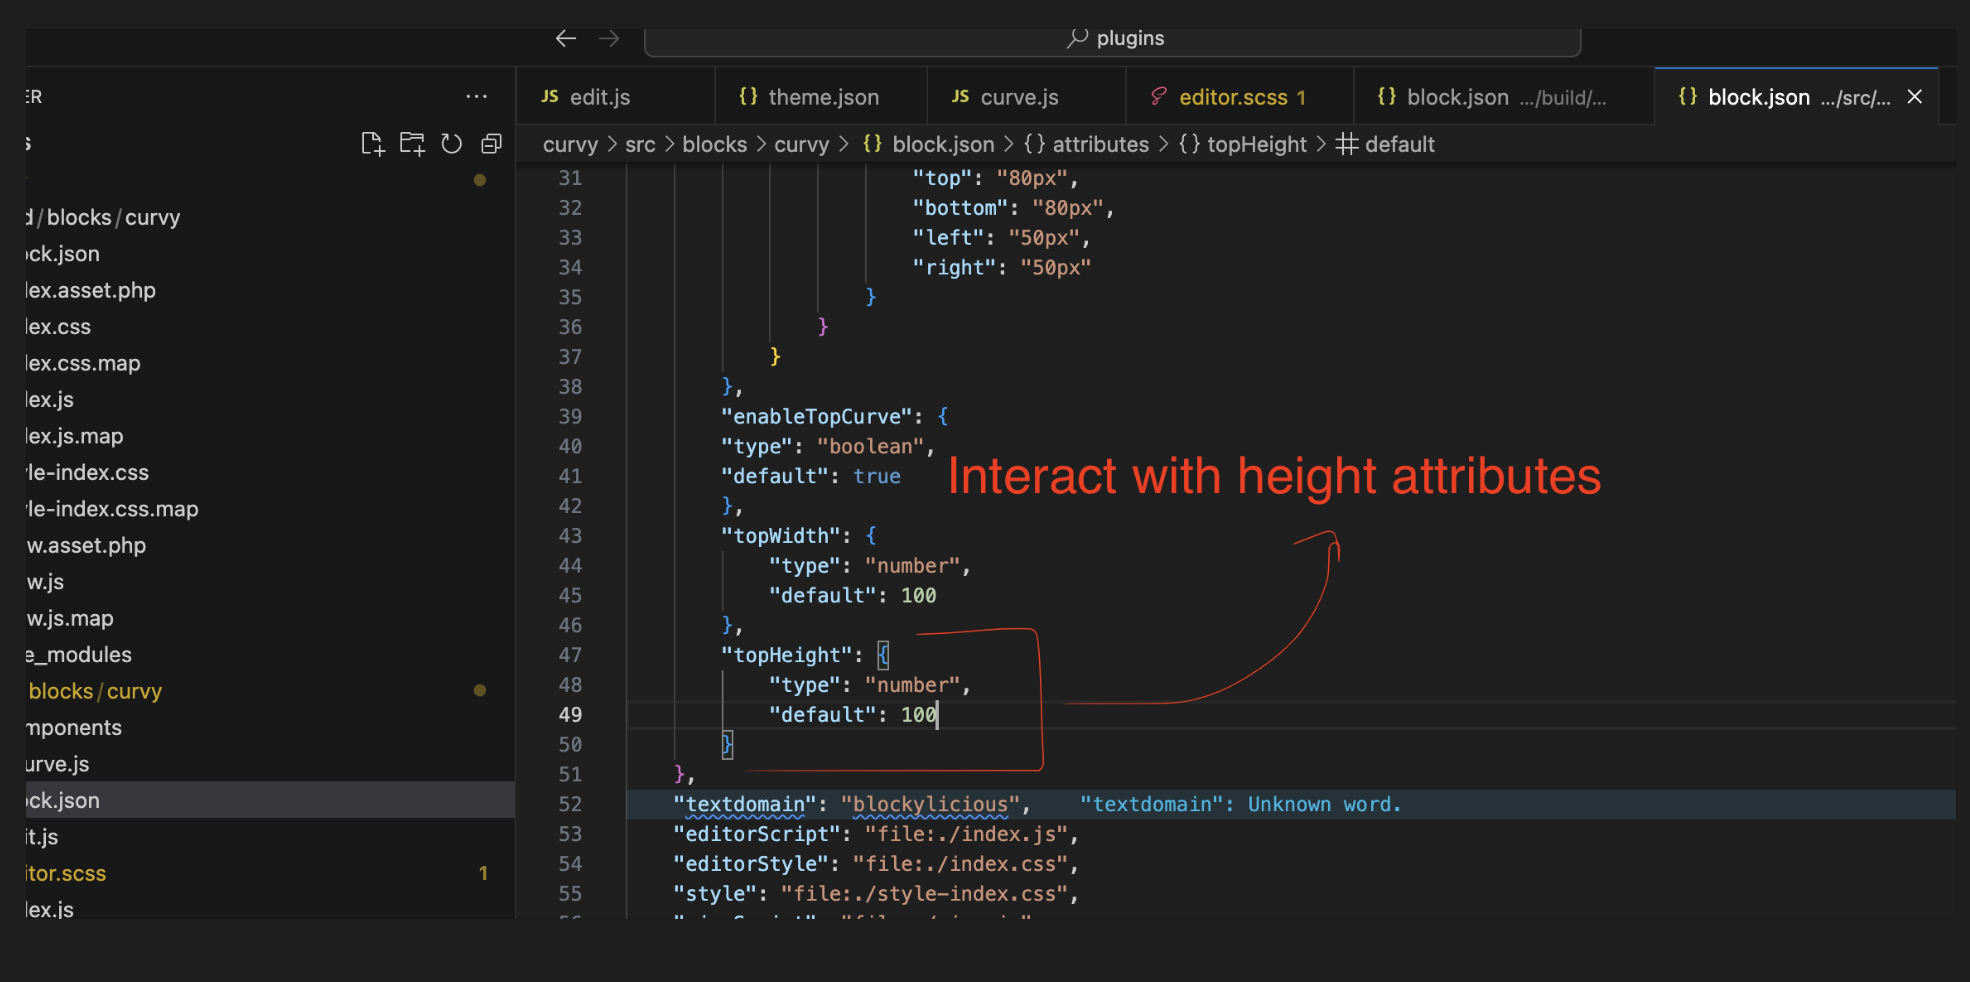This screenshot has height=982, width=1970.
Task: Open the editor.scss file in explorer
Action: [270, 873]
